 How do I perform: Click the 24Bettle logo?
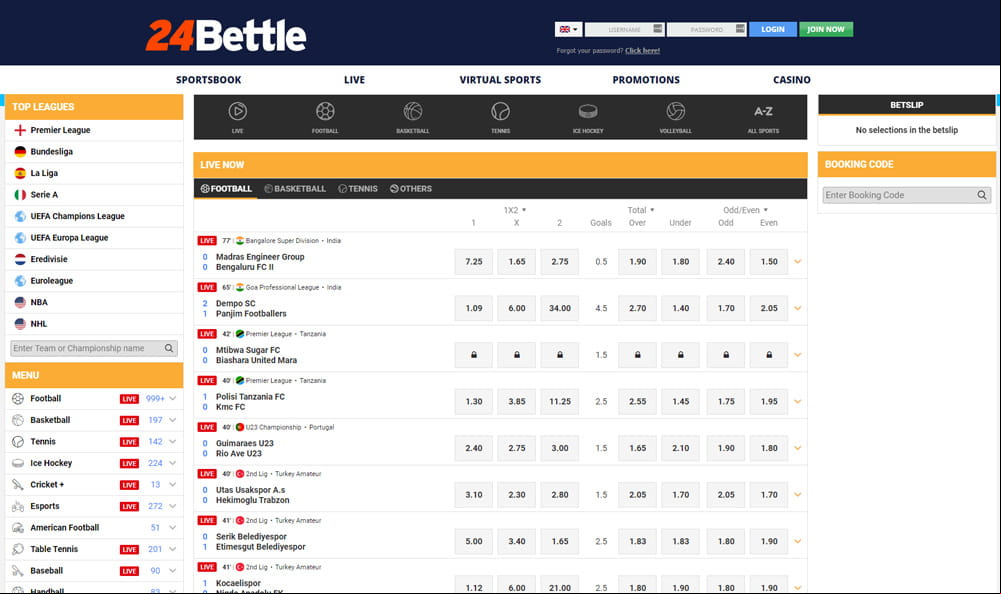click(x=226, y=35)
